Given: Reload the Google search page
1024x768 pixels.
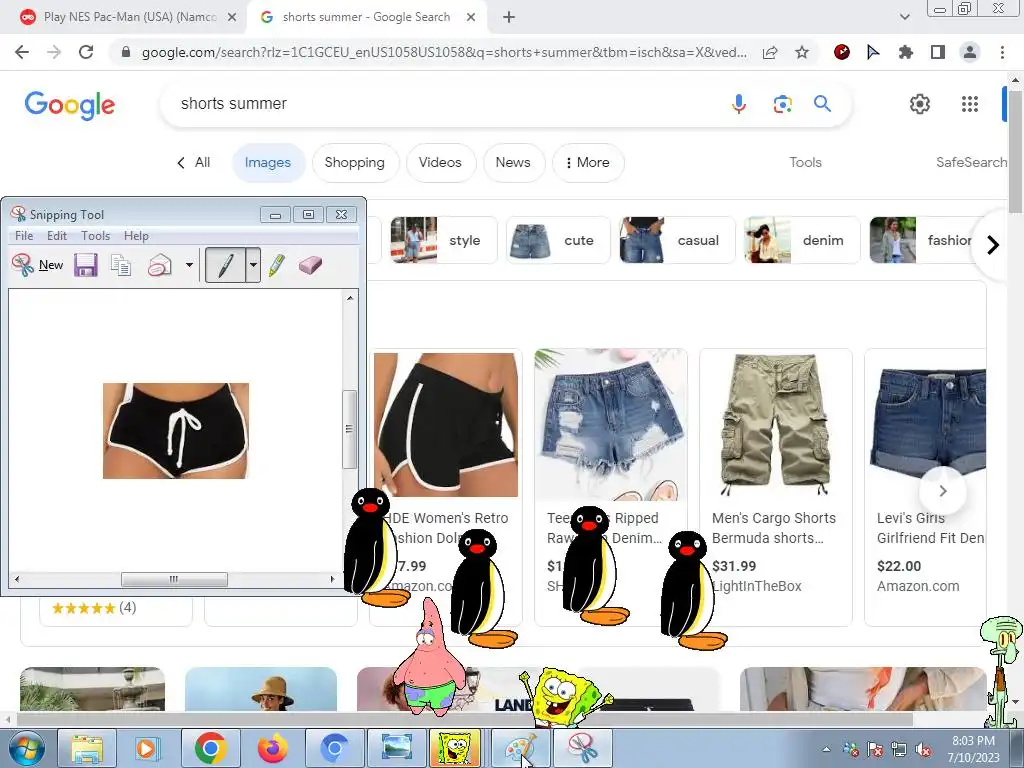Looking at the screenshot, I should pyautogui.click(x=86, y=52).
